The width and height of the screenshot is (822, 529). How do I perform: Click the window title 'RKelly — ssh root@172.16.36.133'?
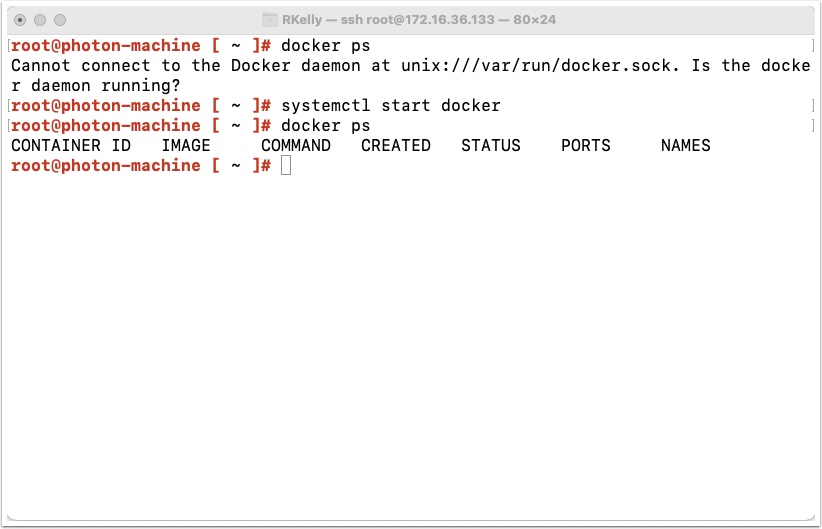pyautogui.click(x=388, y=20)
